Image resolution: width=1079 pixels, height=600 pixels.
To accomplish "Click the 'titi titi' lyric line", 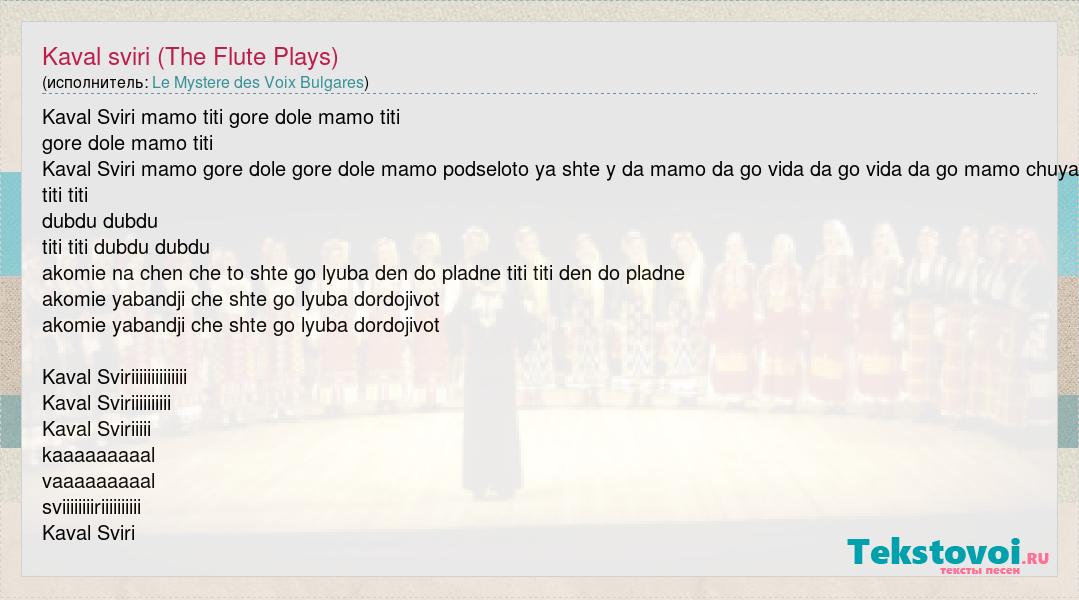I will pos(65,195).
